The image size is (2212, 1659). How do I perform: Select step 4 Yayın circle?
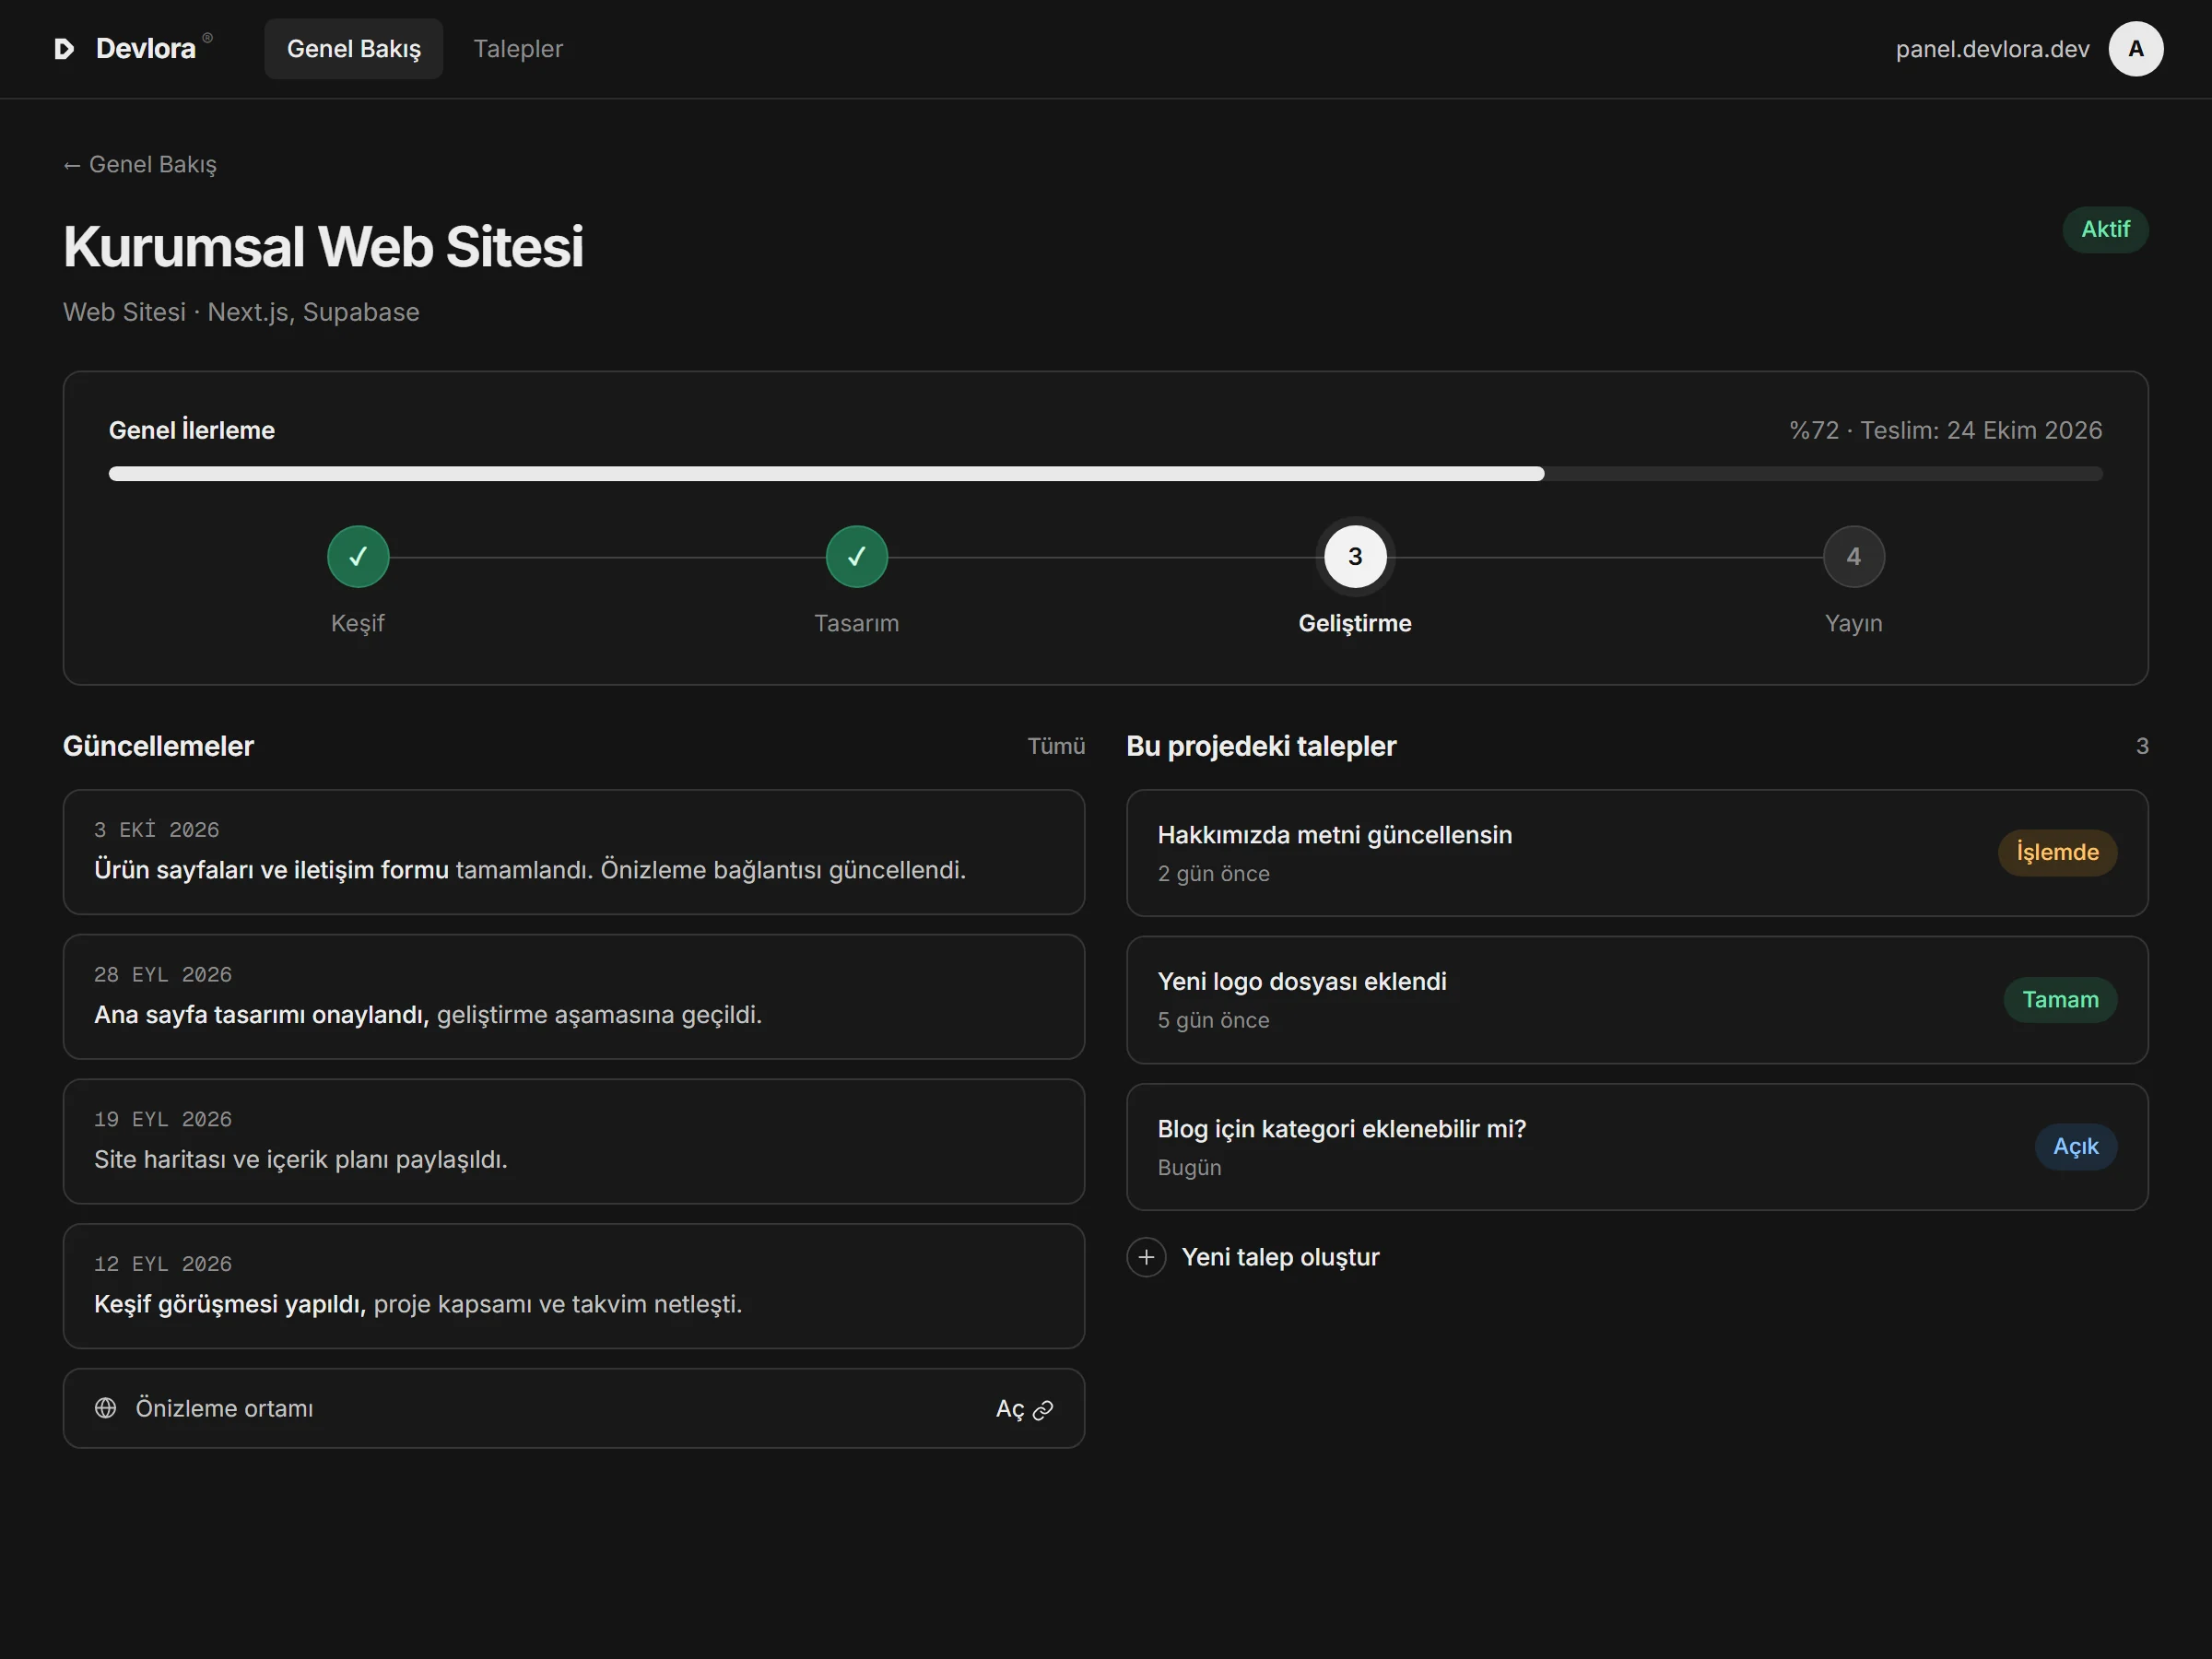(1853, 557)
